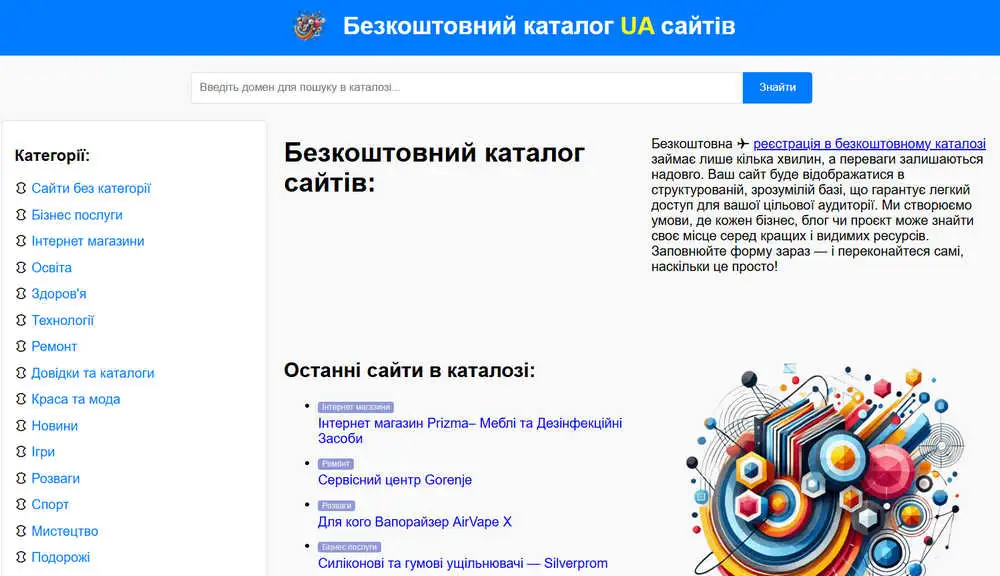
Task: Click the icon beside Довідки та каталоги
Action: pos(21,373)
